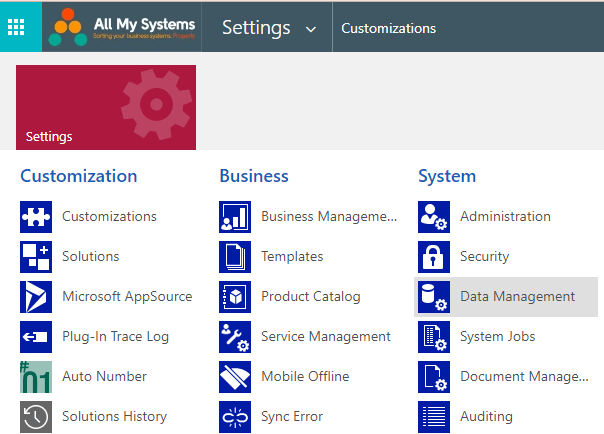
Task: Open the Auditing link
Action: (487, 416)
